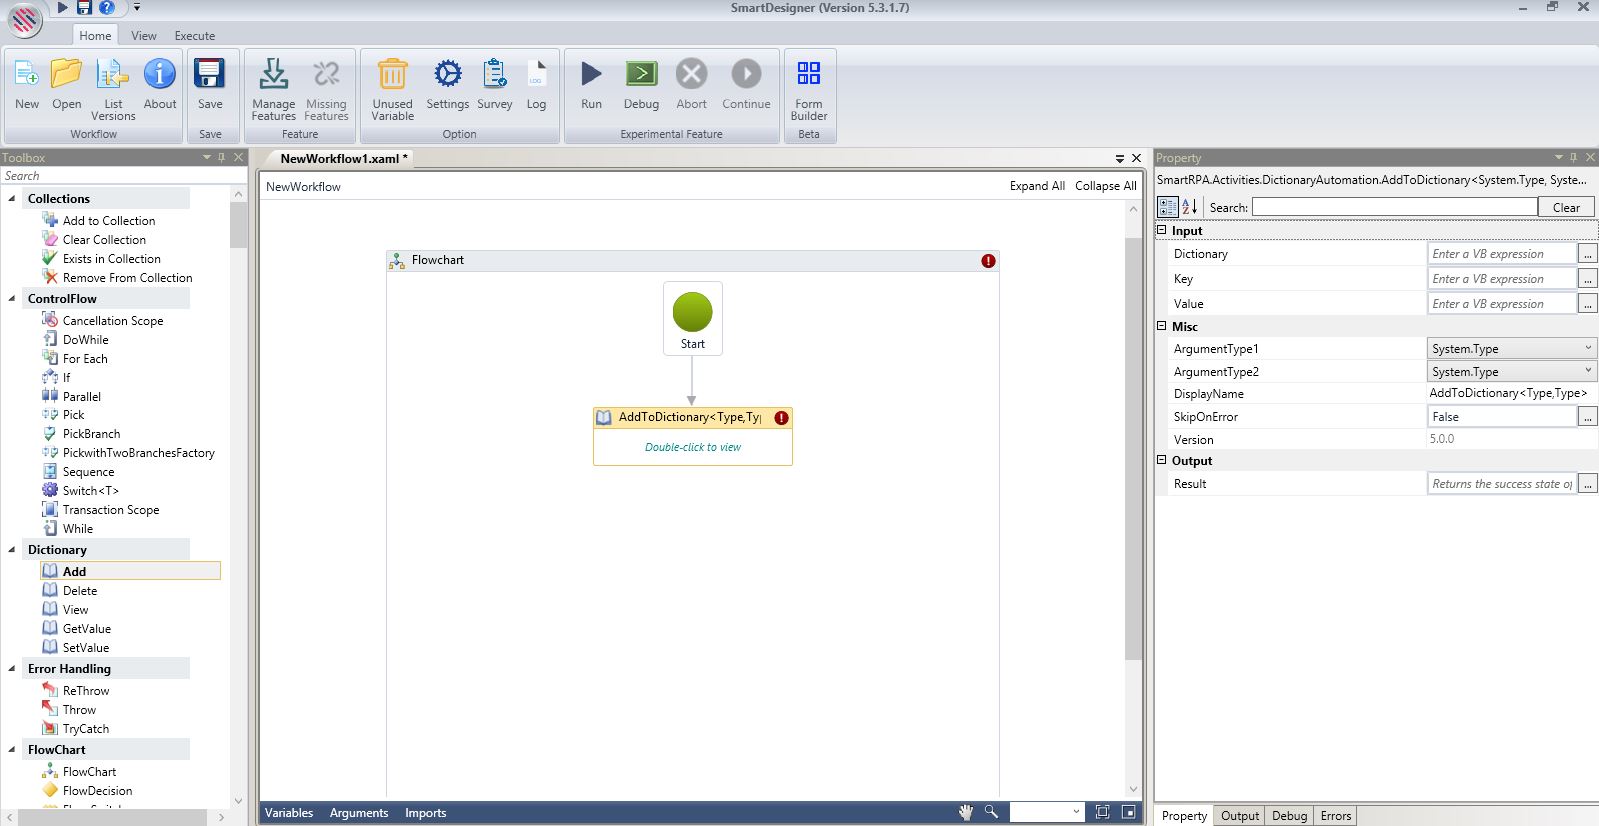The height and width of the screenshot is (826, 1599).
Task: Run the workflow with the Run button
Action: click(591, 75)
